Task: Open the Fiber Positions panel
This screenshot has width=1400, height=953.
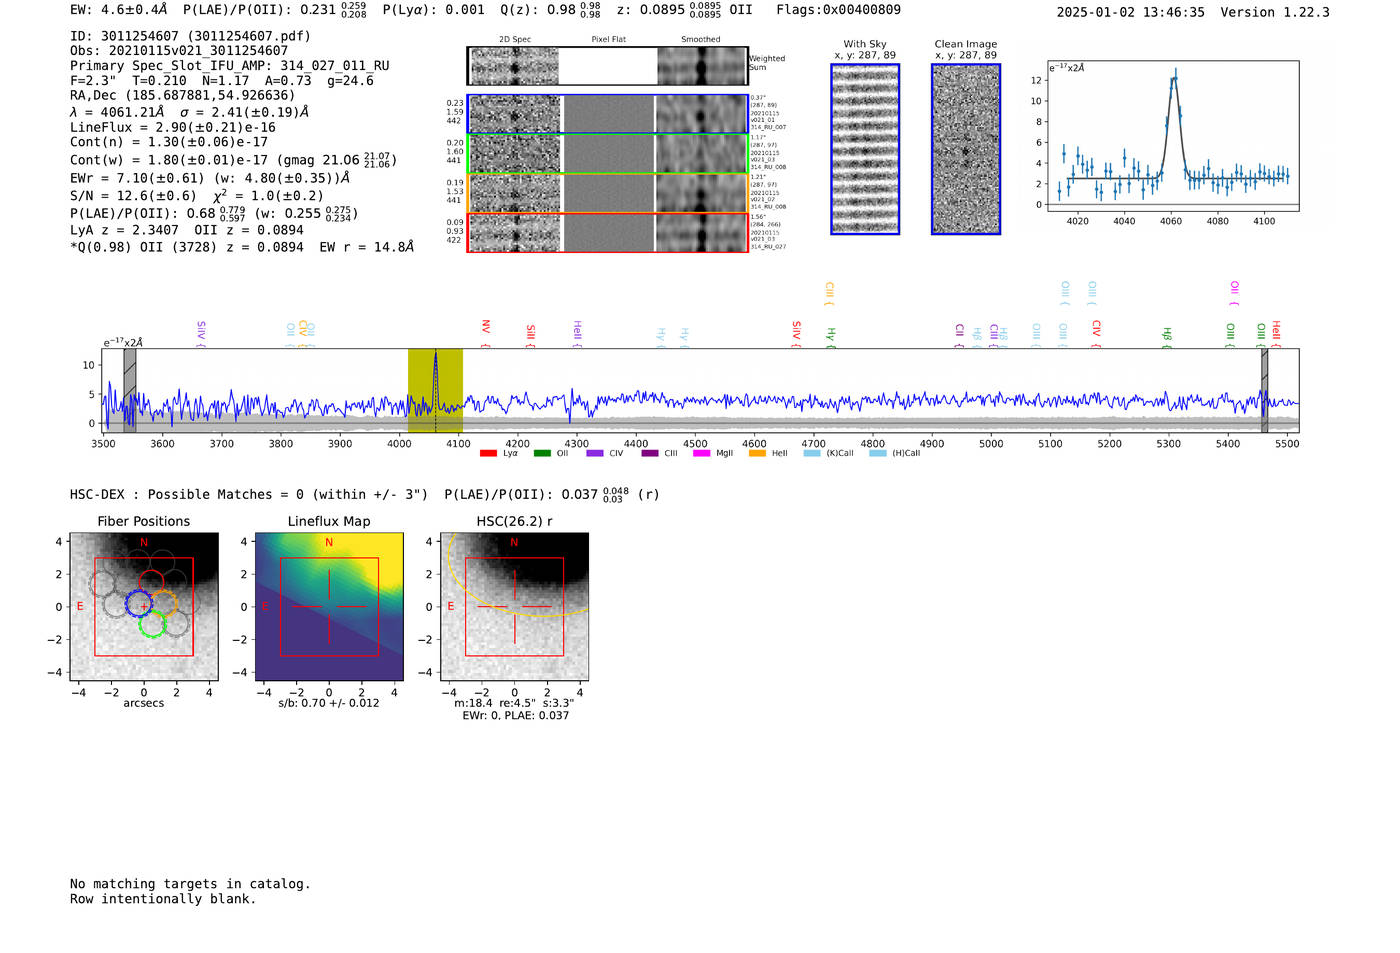Action: point(143,606)
